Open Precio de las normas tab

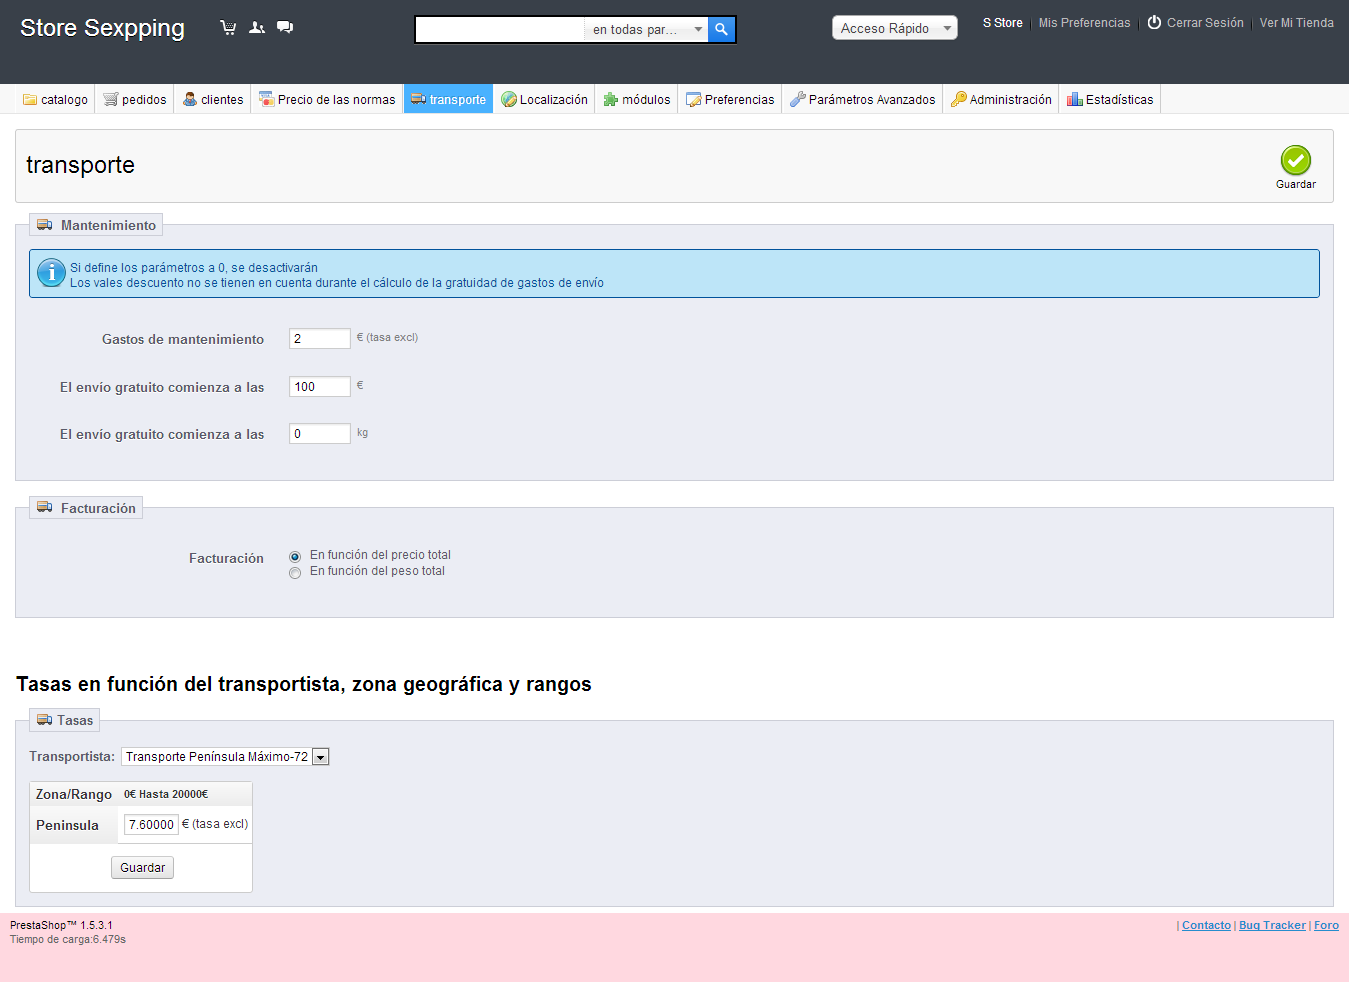coord(327,99)
